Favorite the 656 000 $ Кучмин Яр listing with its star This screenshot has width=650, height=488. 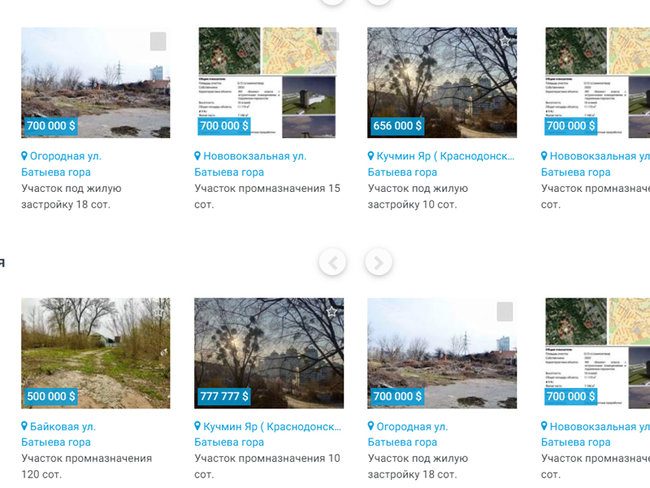(504, 41)
